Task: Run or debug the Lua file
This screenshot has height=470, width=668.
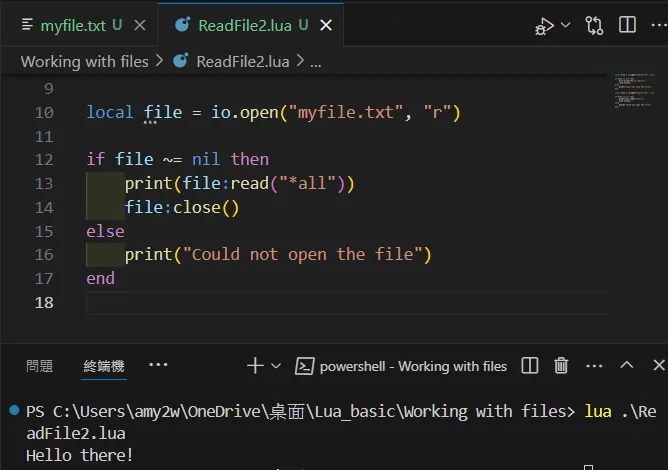Action: 544,26
